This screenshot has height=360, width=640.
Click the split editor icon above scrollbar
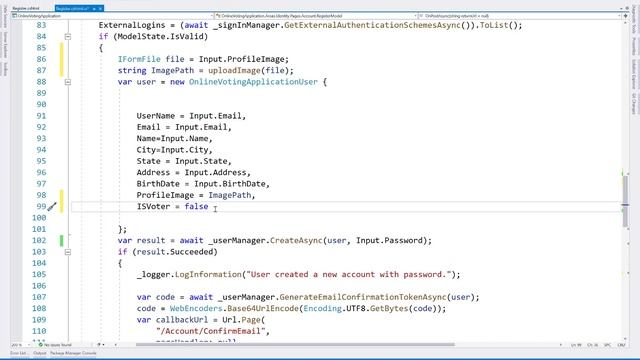coord(625,16)
